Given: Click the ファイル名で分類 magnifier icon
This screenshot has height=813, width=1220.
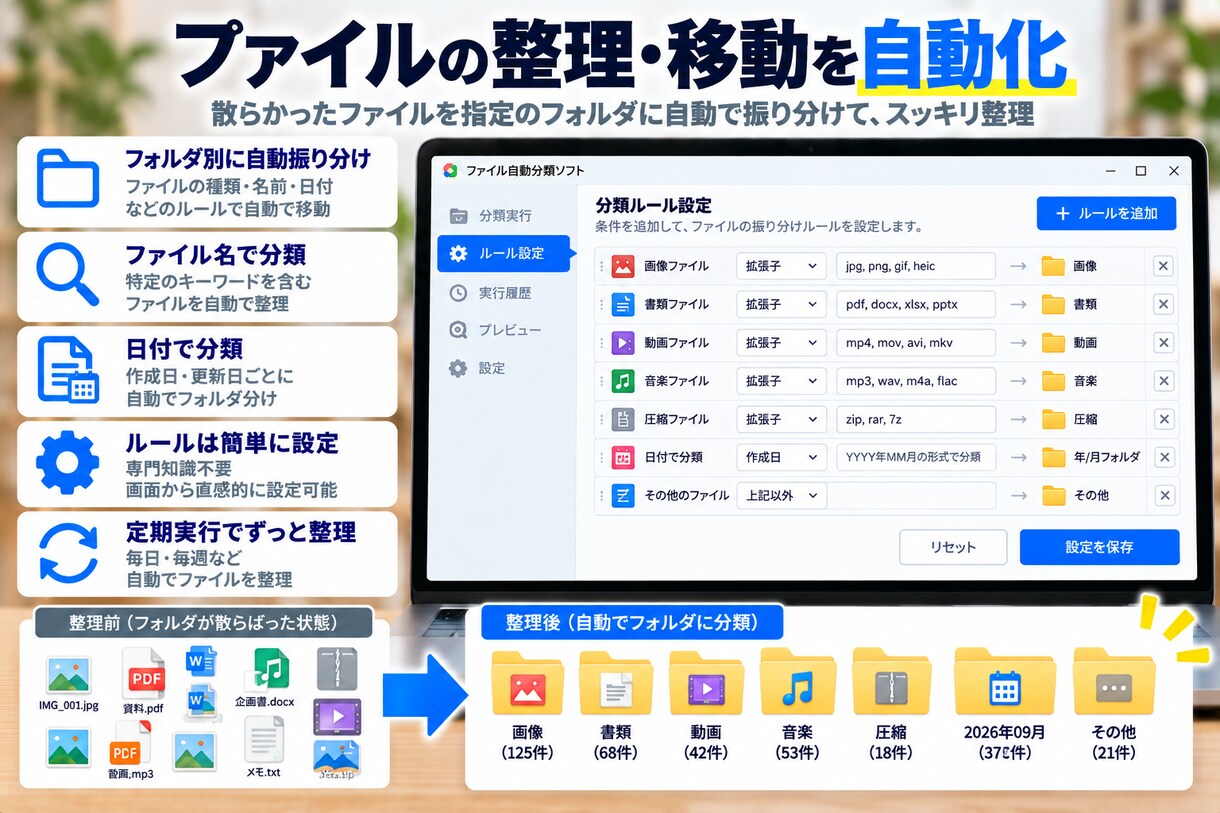Looking at the screenshot, I should point(68,274).
